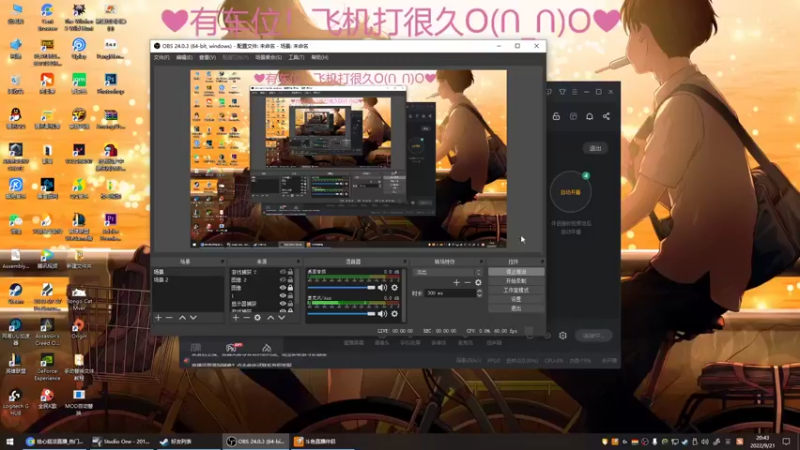This screenshot has width=800, height=450.
Task: Click the 停止推流 button
Action: pos(516,272)
